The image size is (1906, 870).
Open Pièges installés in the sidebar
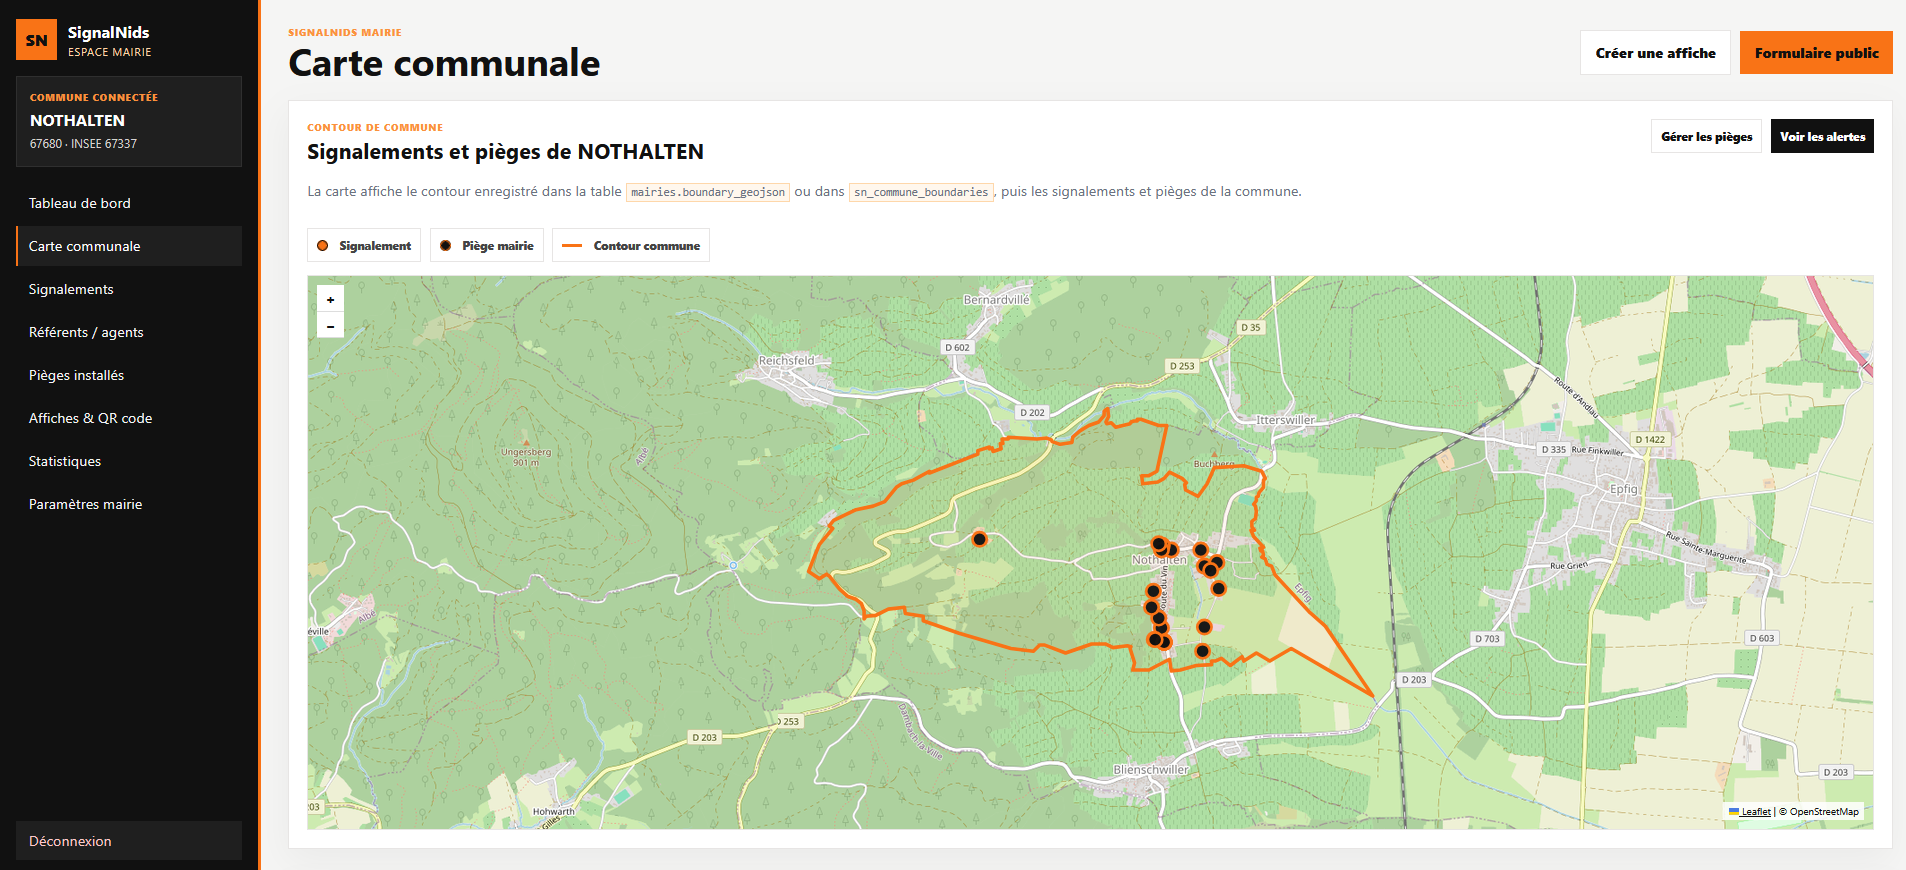coord(129,375)
